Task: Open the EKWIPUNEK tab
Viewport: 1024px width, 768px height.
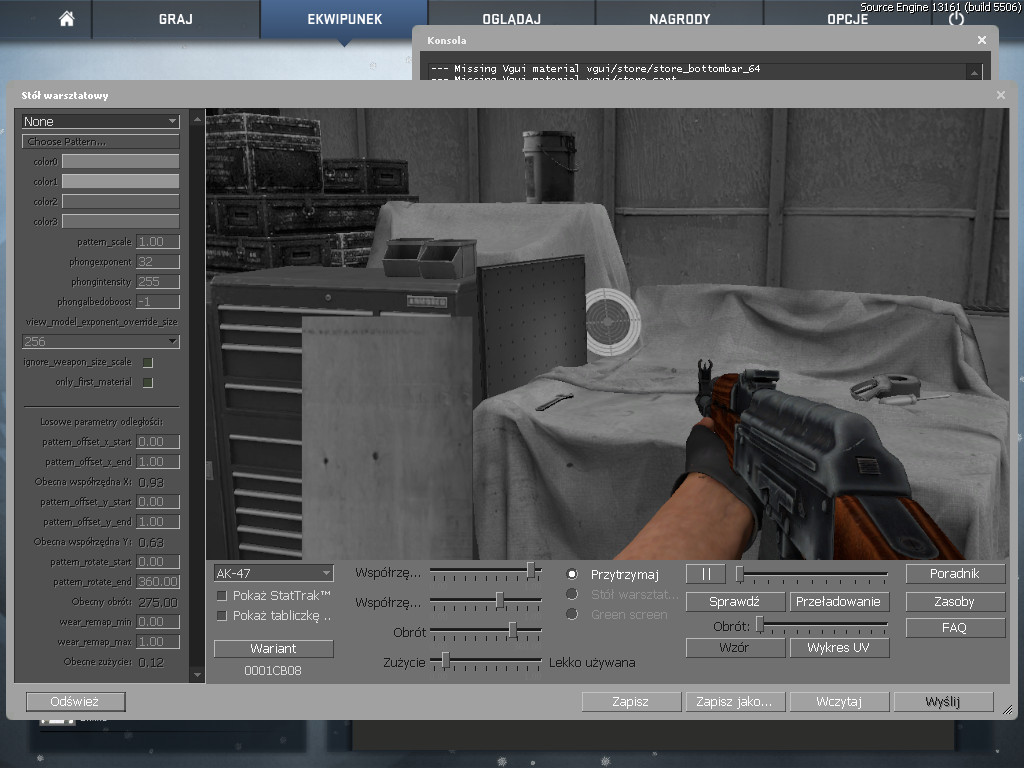Action: [344, 19]
